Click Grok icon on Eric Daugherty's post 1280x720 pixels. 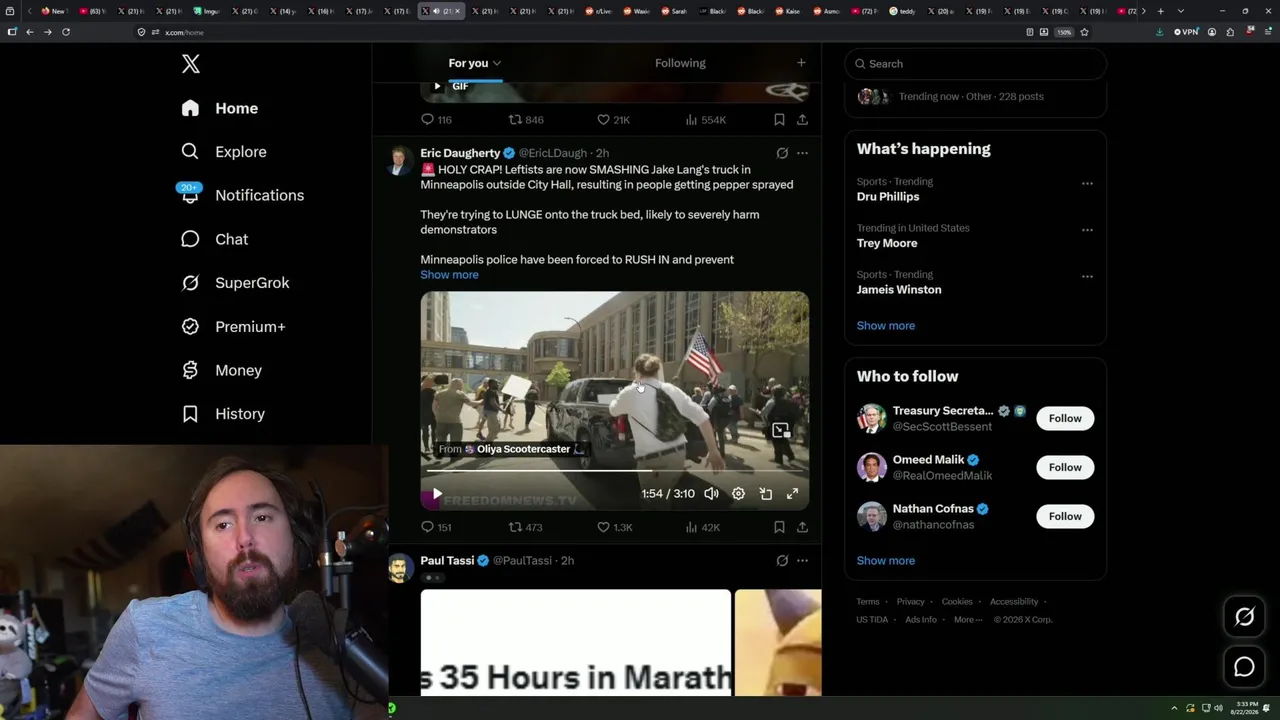[x=782, y=153]
